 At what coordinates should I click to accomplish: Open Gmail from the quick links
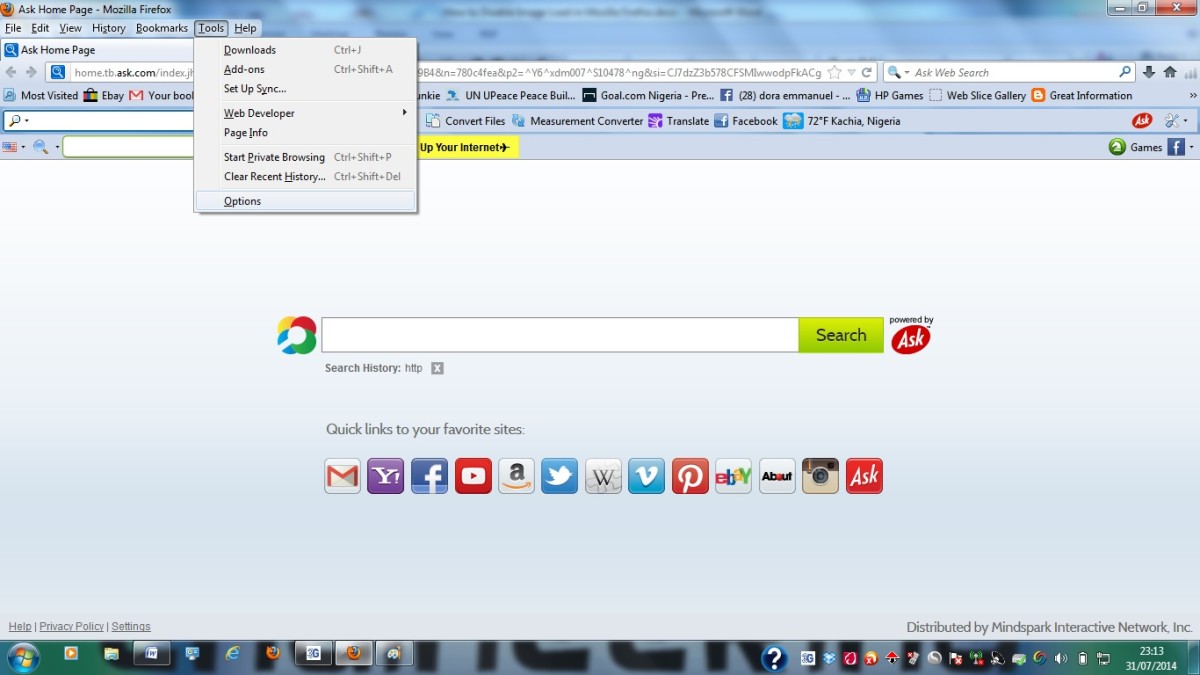pyautogui.click(x=342, y=476)
